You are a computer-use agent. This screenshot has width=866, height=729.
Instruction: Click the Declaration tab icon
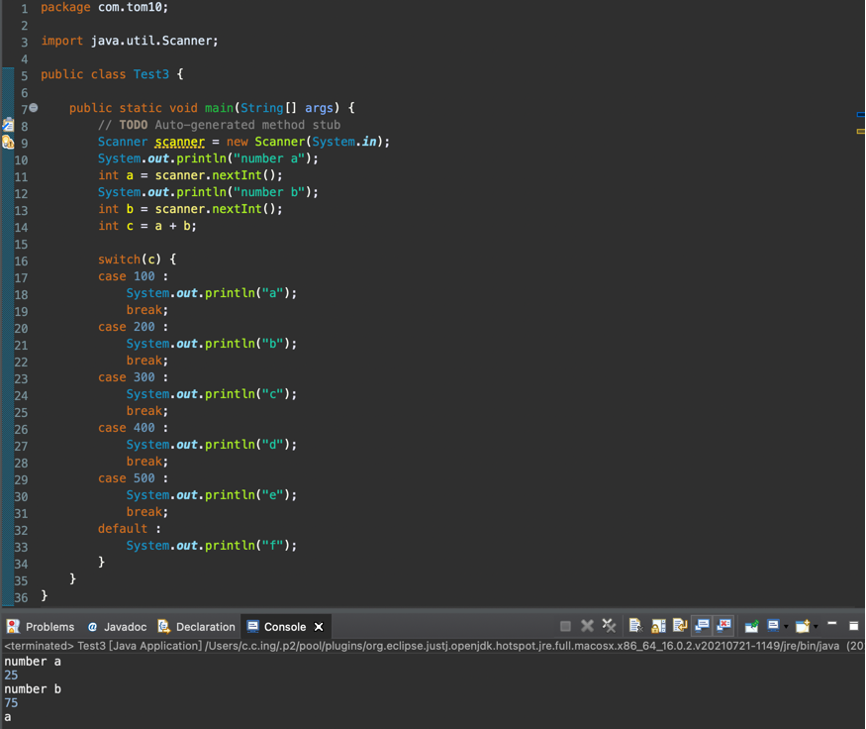pyautogui.click(x=163, y=626)
